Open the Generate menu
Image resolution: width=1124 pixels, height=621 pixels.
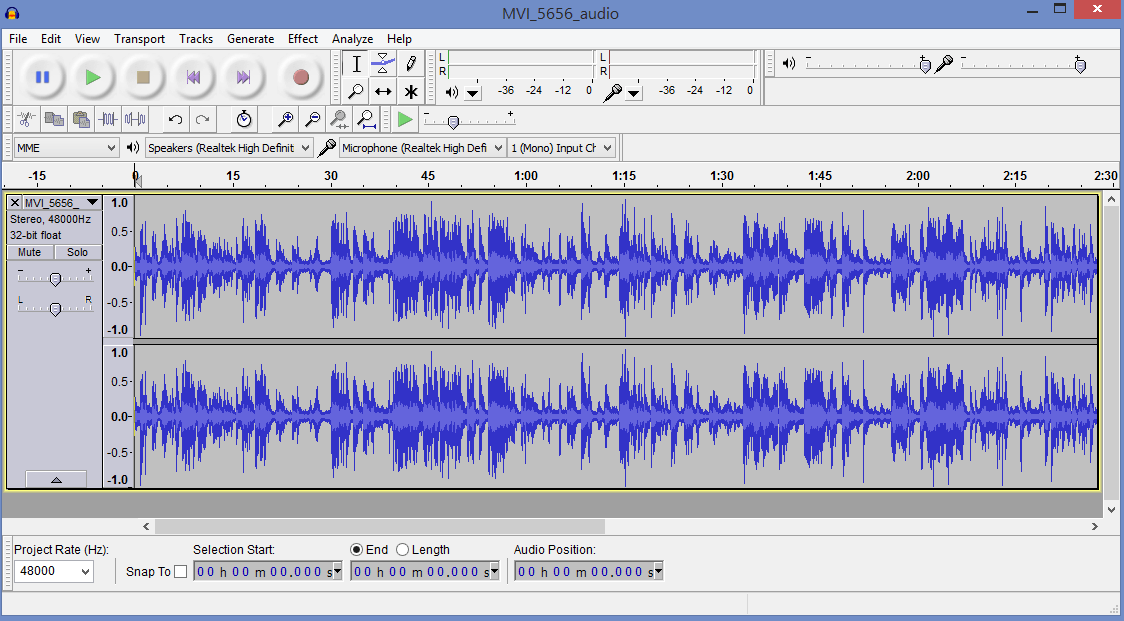pyautogui.click(x=250, y=39)
